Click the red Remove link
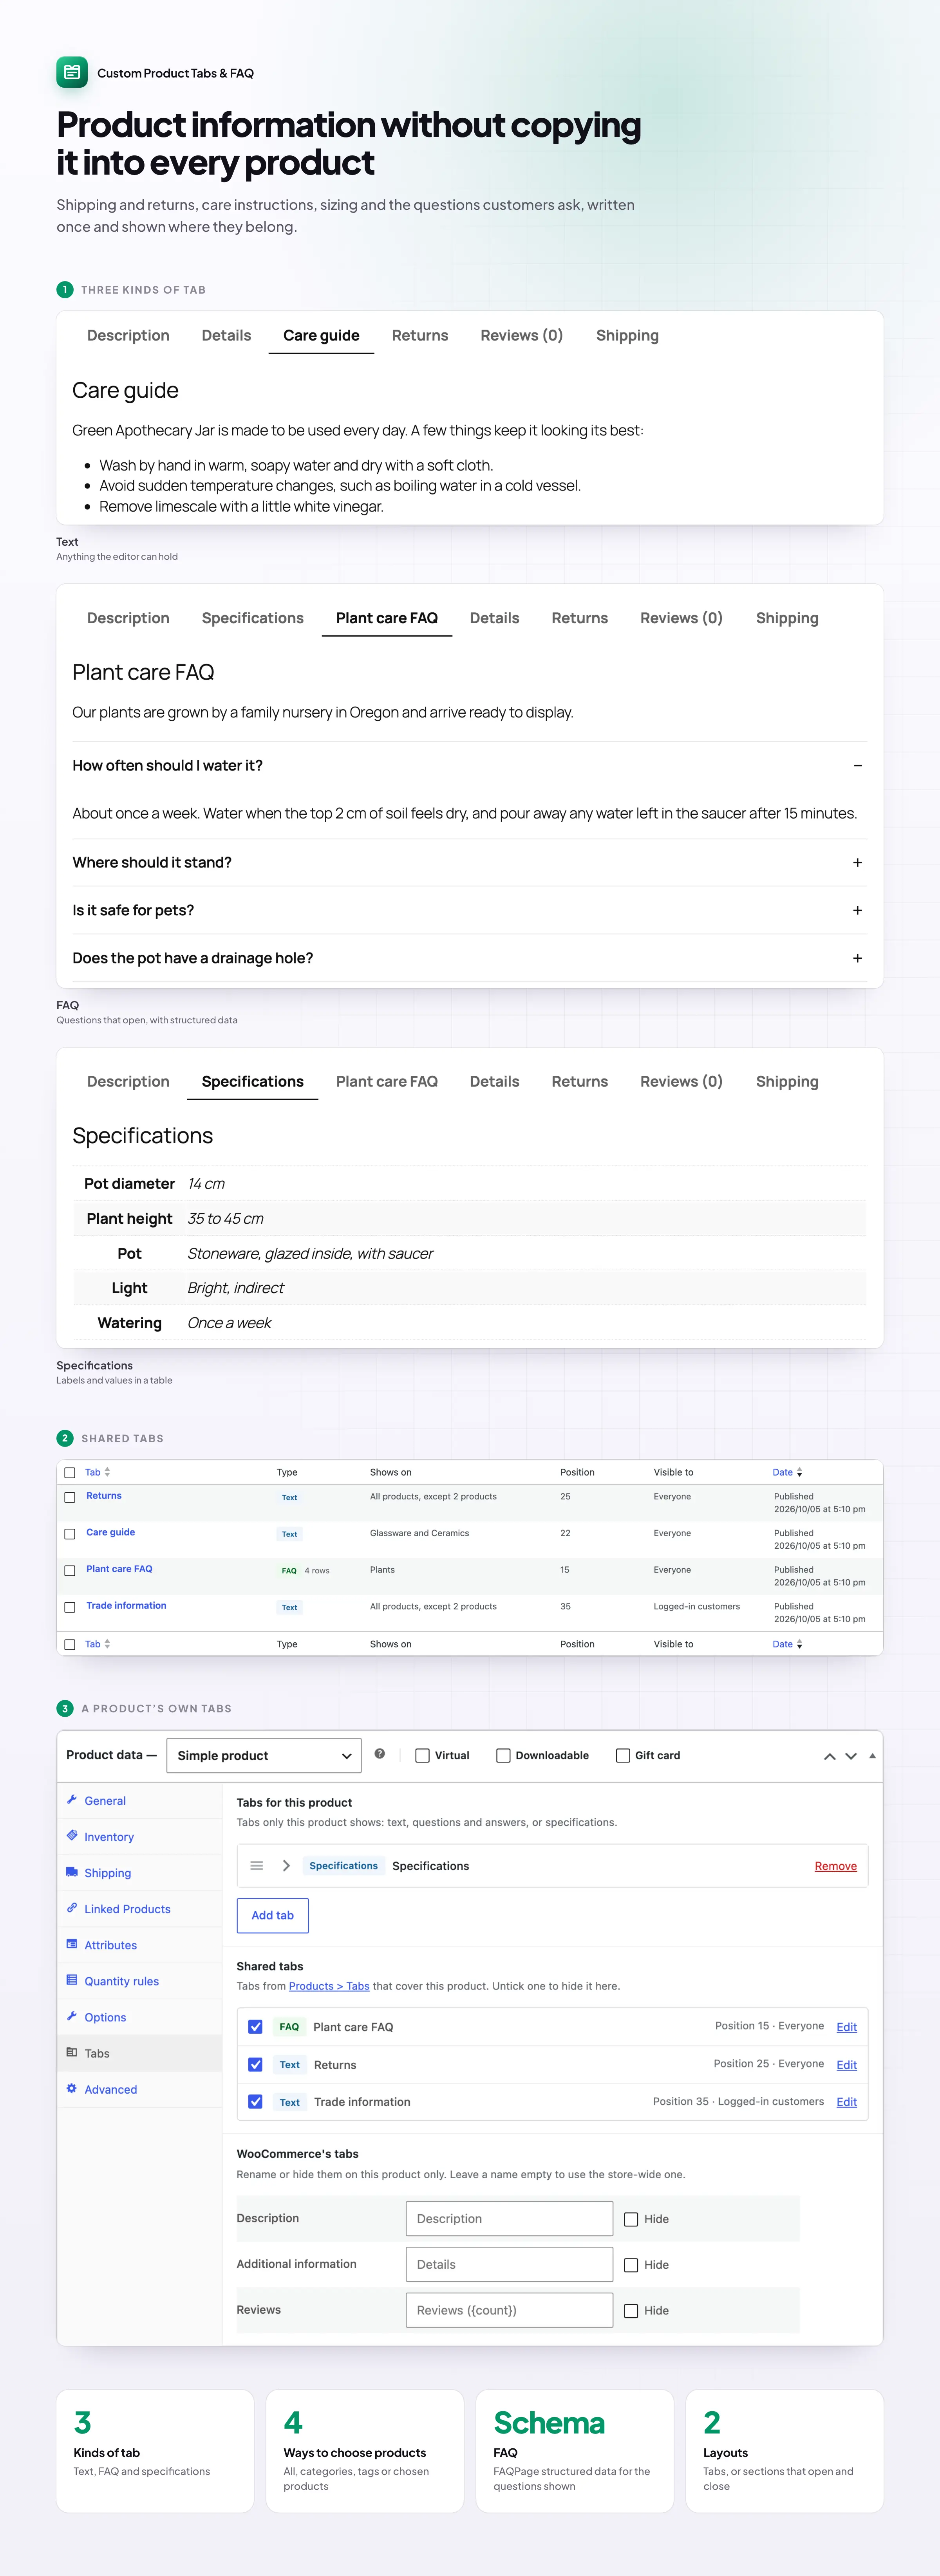The width and height of the screenshot is (940, 2576). (835, 1865)
